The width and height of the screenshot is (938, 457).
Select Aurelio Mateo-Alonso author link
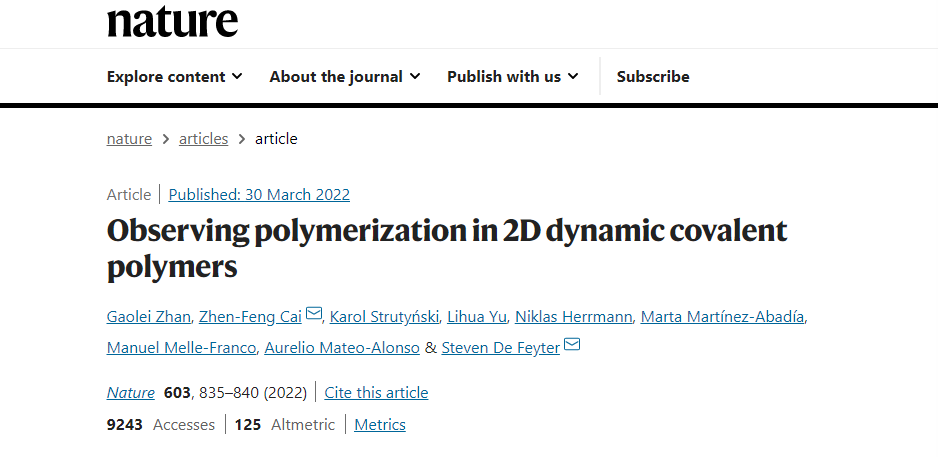(x=342, y=348)
